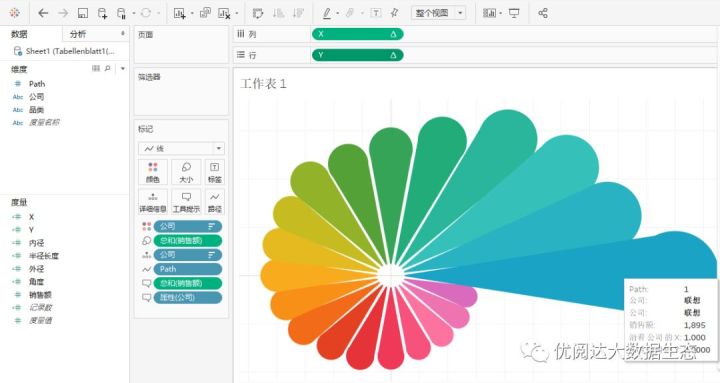This screenshot has width=720, height=383.
Task: Open the mark type dropdown 线
Action: pos(181,148)
